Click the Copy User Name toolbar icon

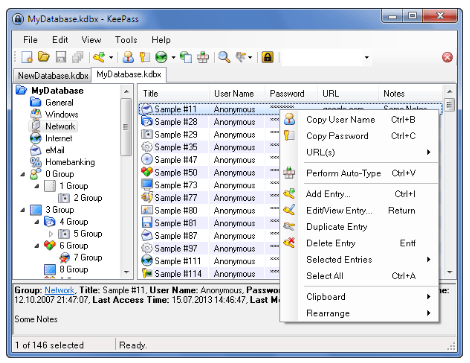coord(128,57)
